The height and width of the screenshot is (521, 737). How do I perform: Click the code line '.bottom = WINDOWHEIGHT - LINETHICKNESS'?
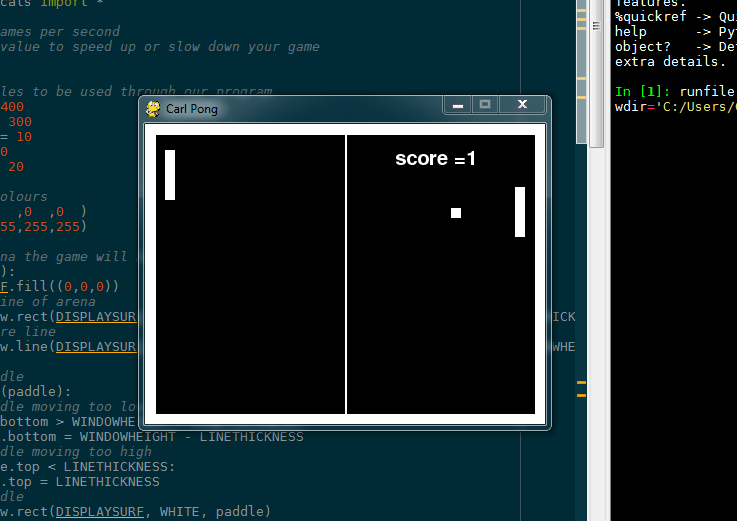(x=152, y=437)
